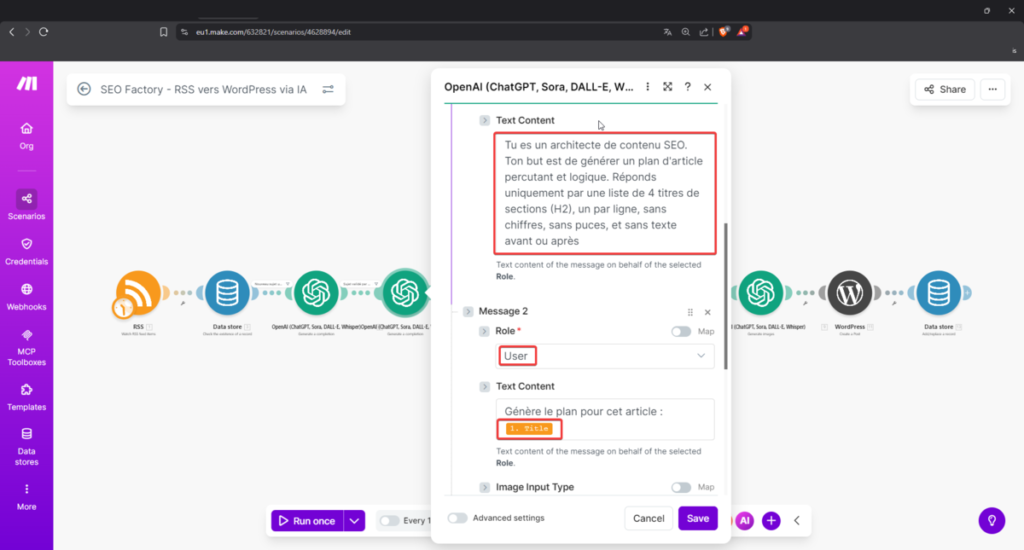Open Credentials in the left sidebar
Viewport: 1024px width, 550px height.
coord(26,250)
